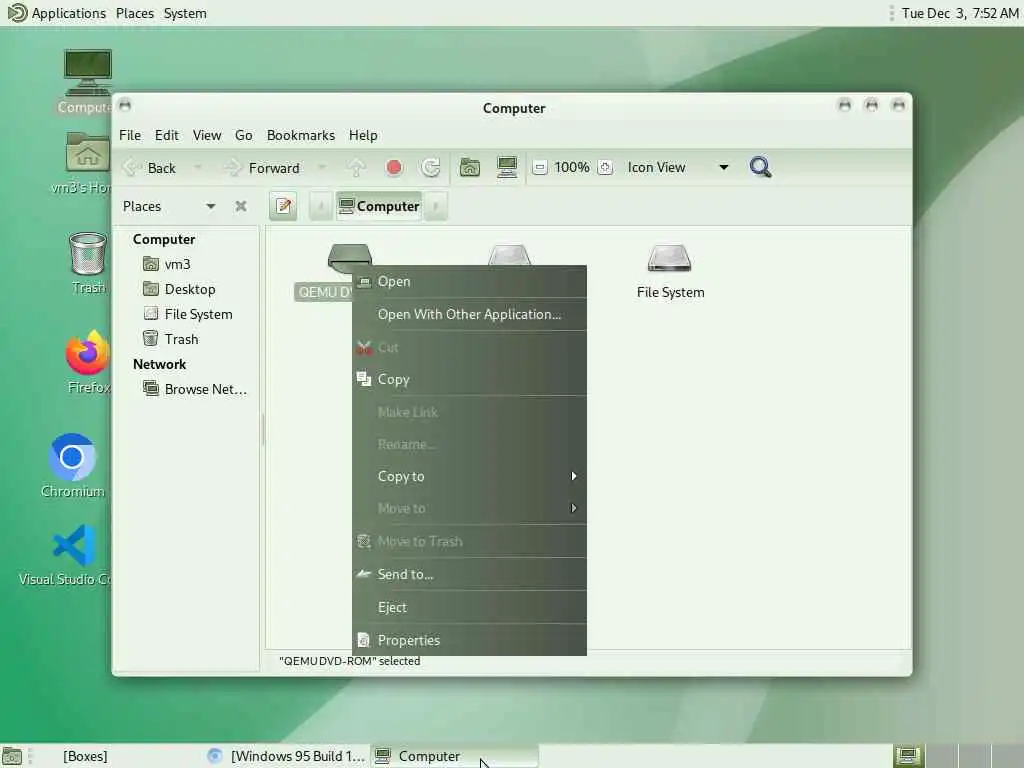This screenshot has width=1024, height=768.
Task: Zoom in with the plus icon
Action: [x=605, y=168]
